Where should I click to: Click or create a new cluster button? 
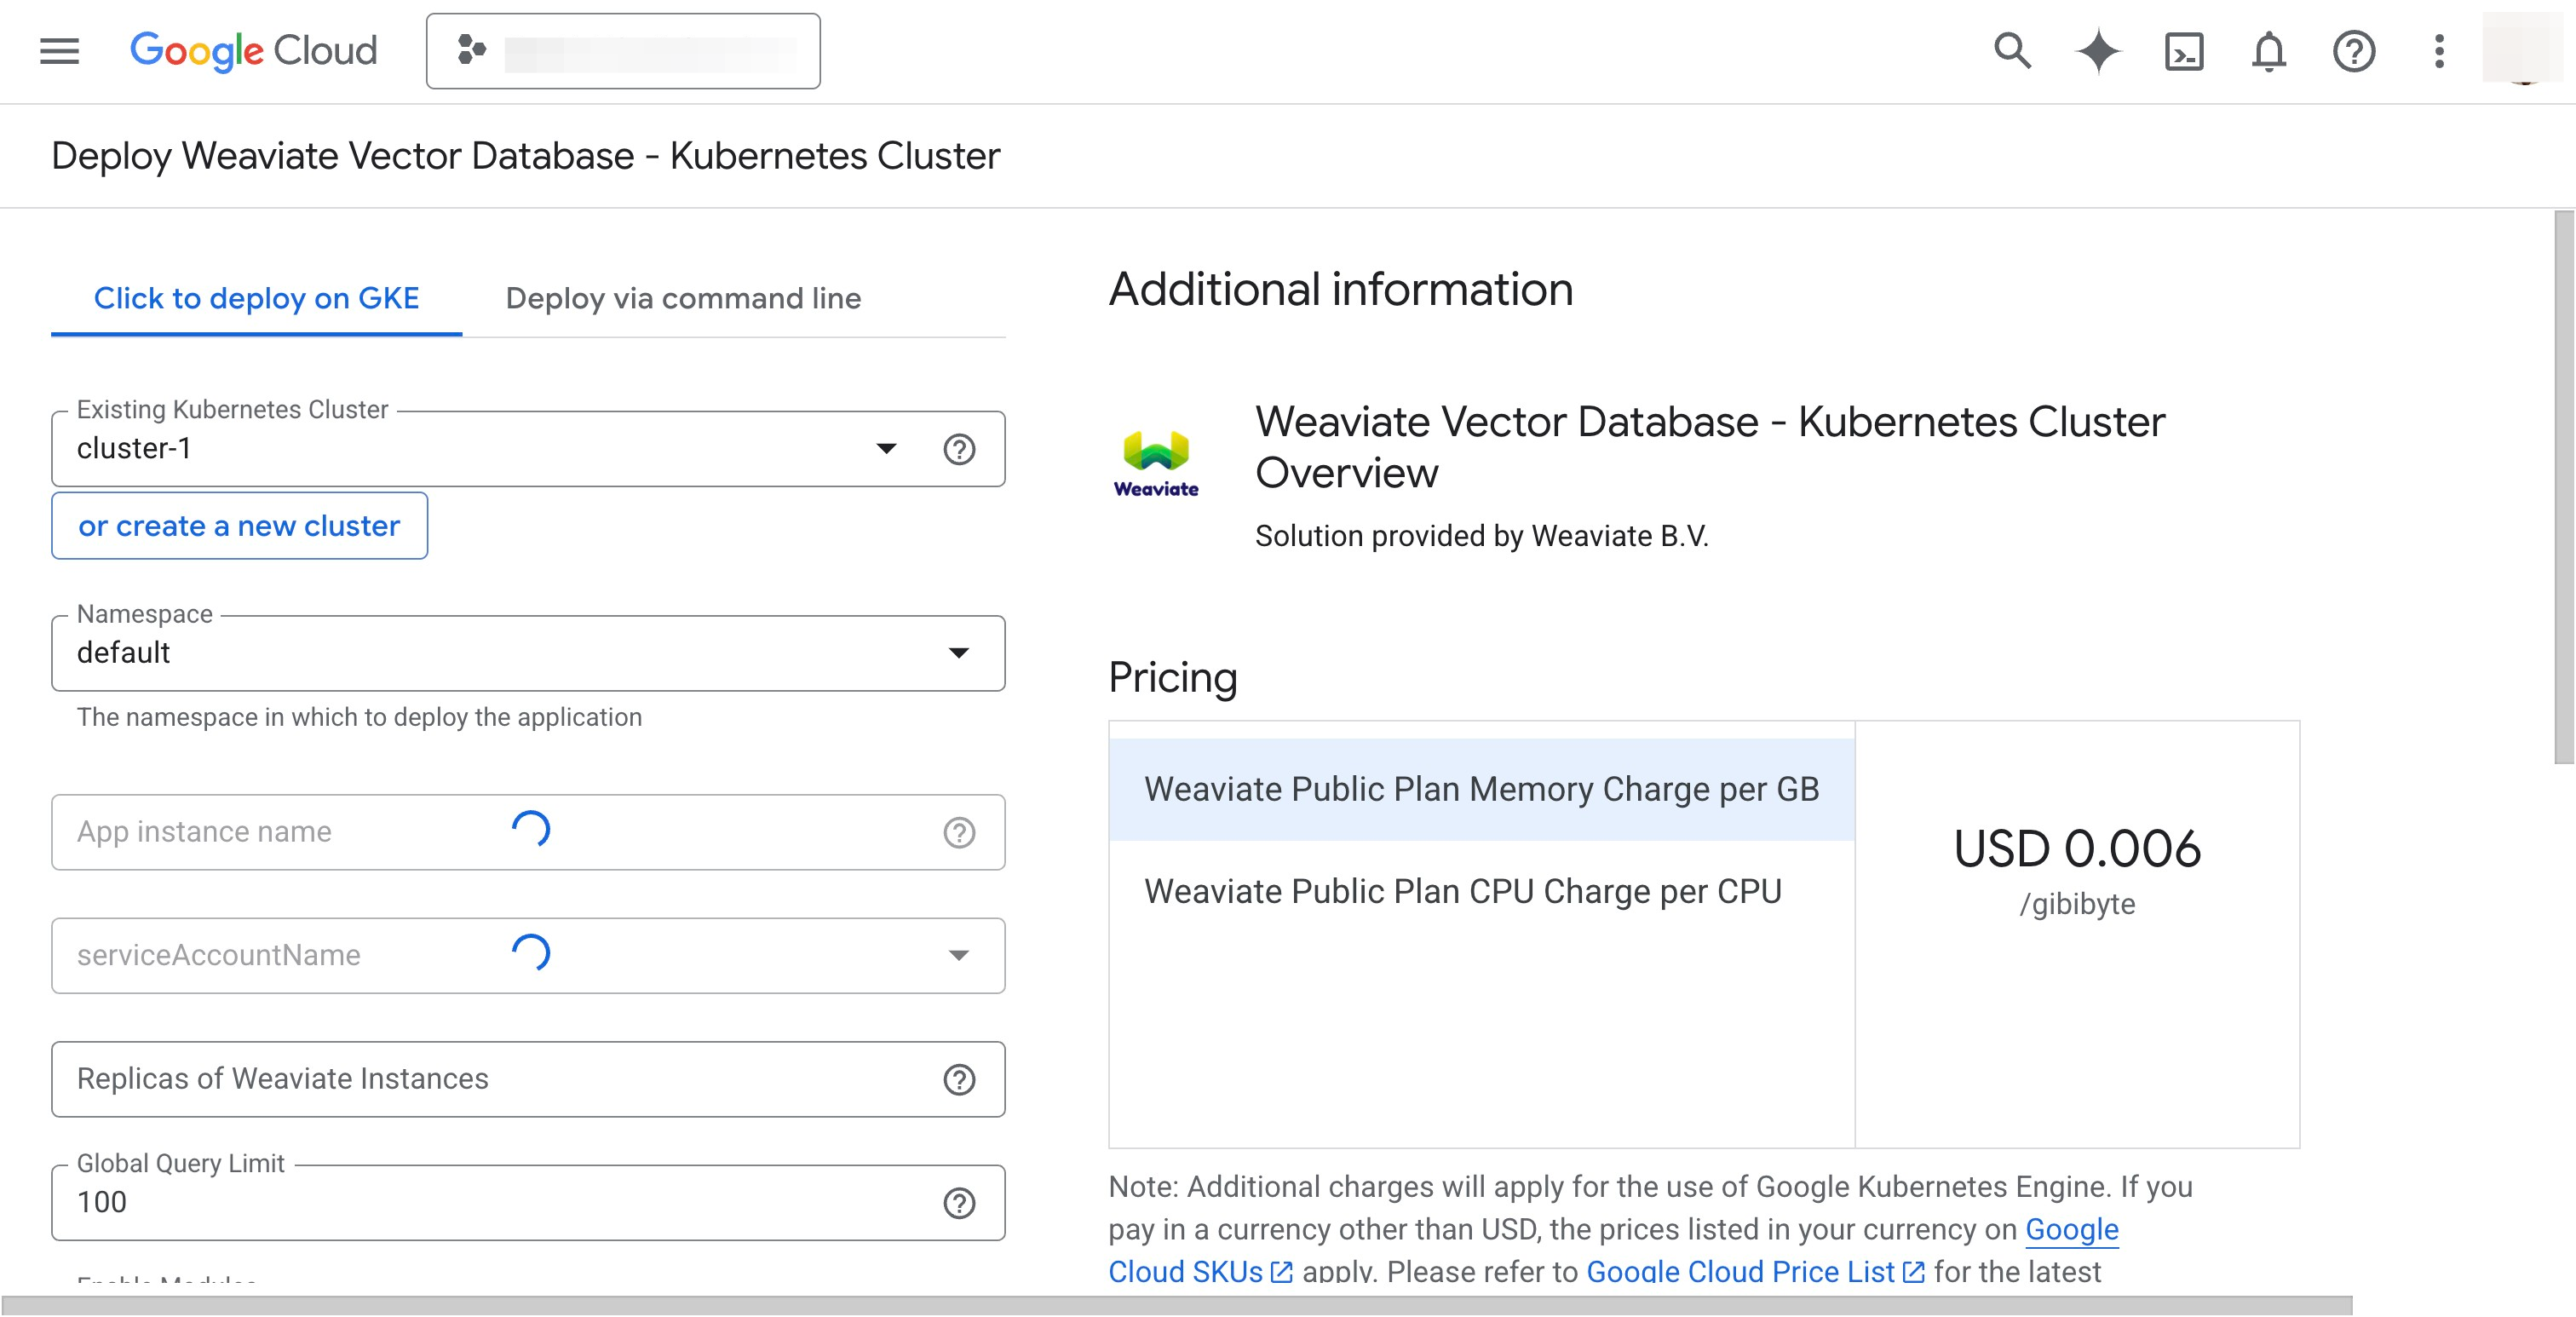239,526
